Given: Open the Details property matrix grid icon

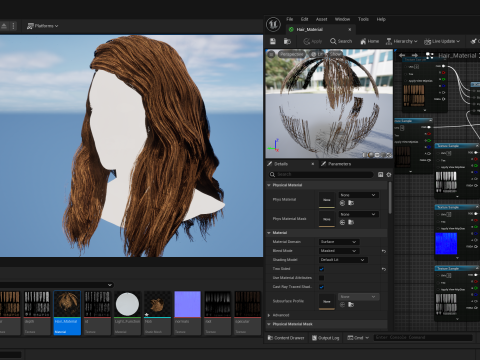Looking at the screenshot, I should click(380, 174).
